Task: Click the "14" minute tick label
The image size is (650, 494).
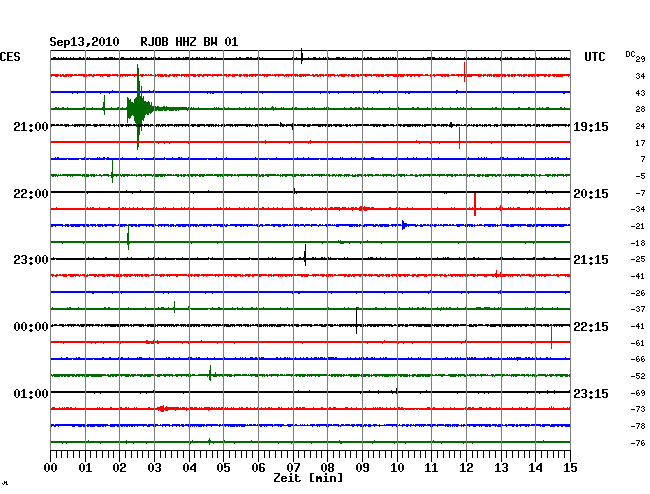Action: pyautogui.click(x=535, y=467)
